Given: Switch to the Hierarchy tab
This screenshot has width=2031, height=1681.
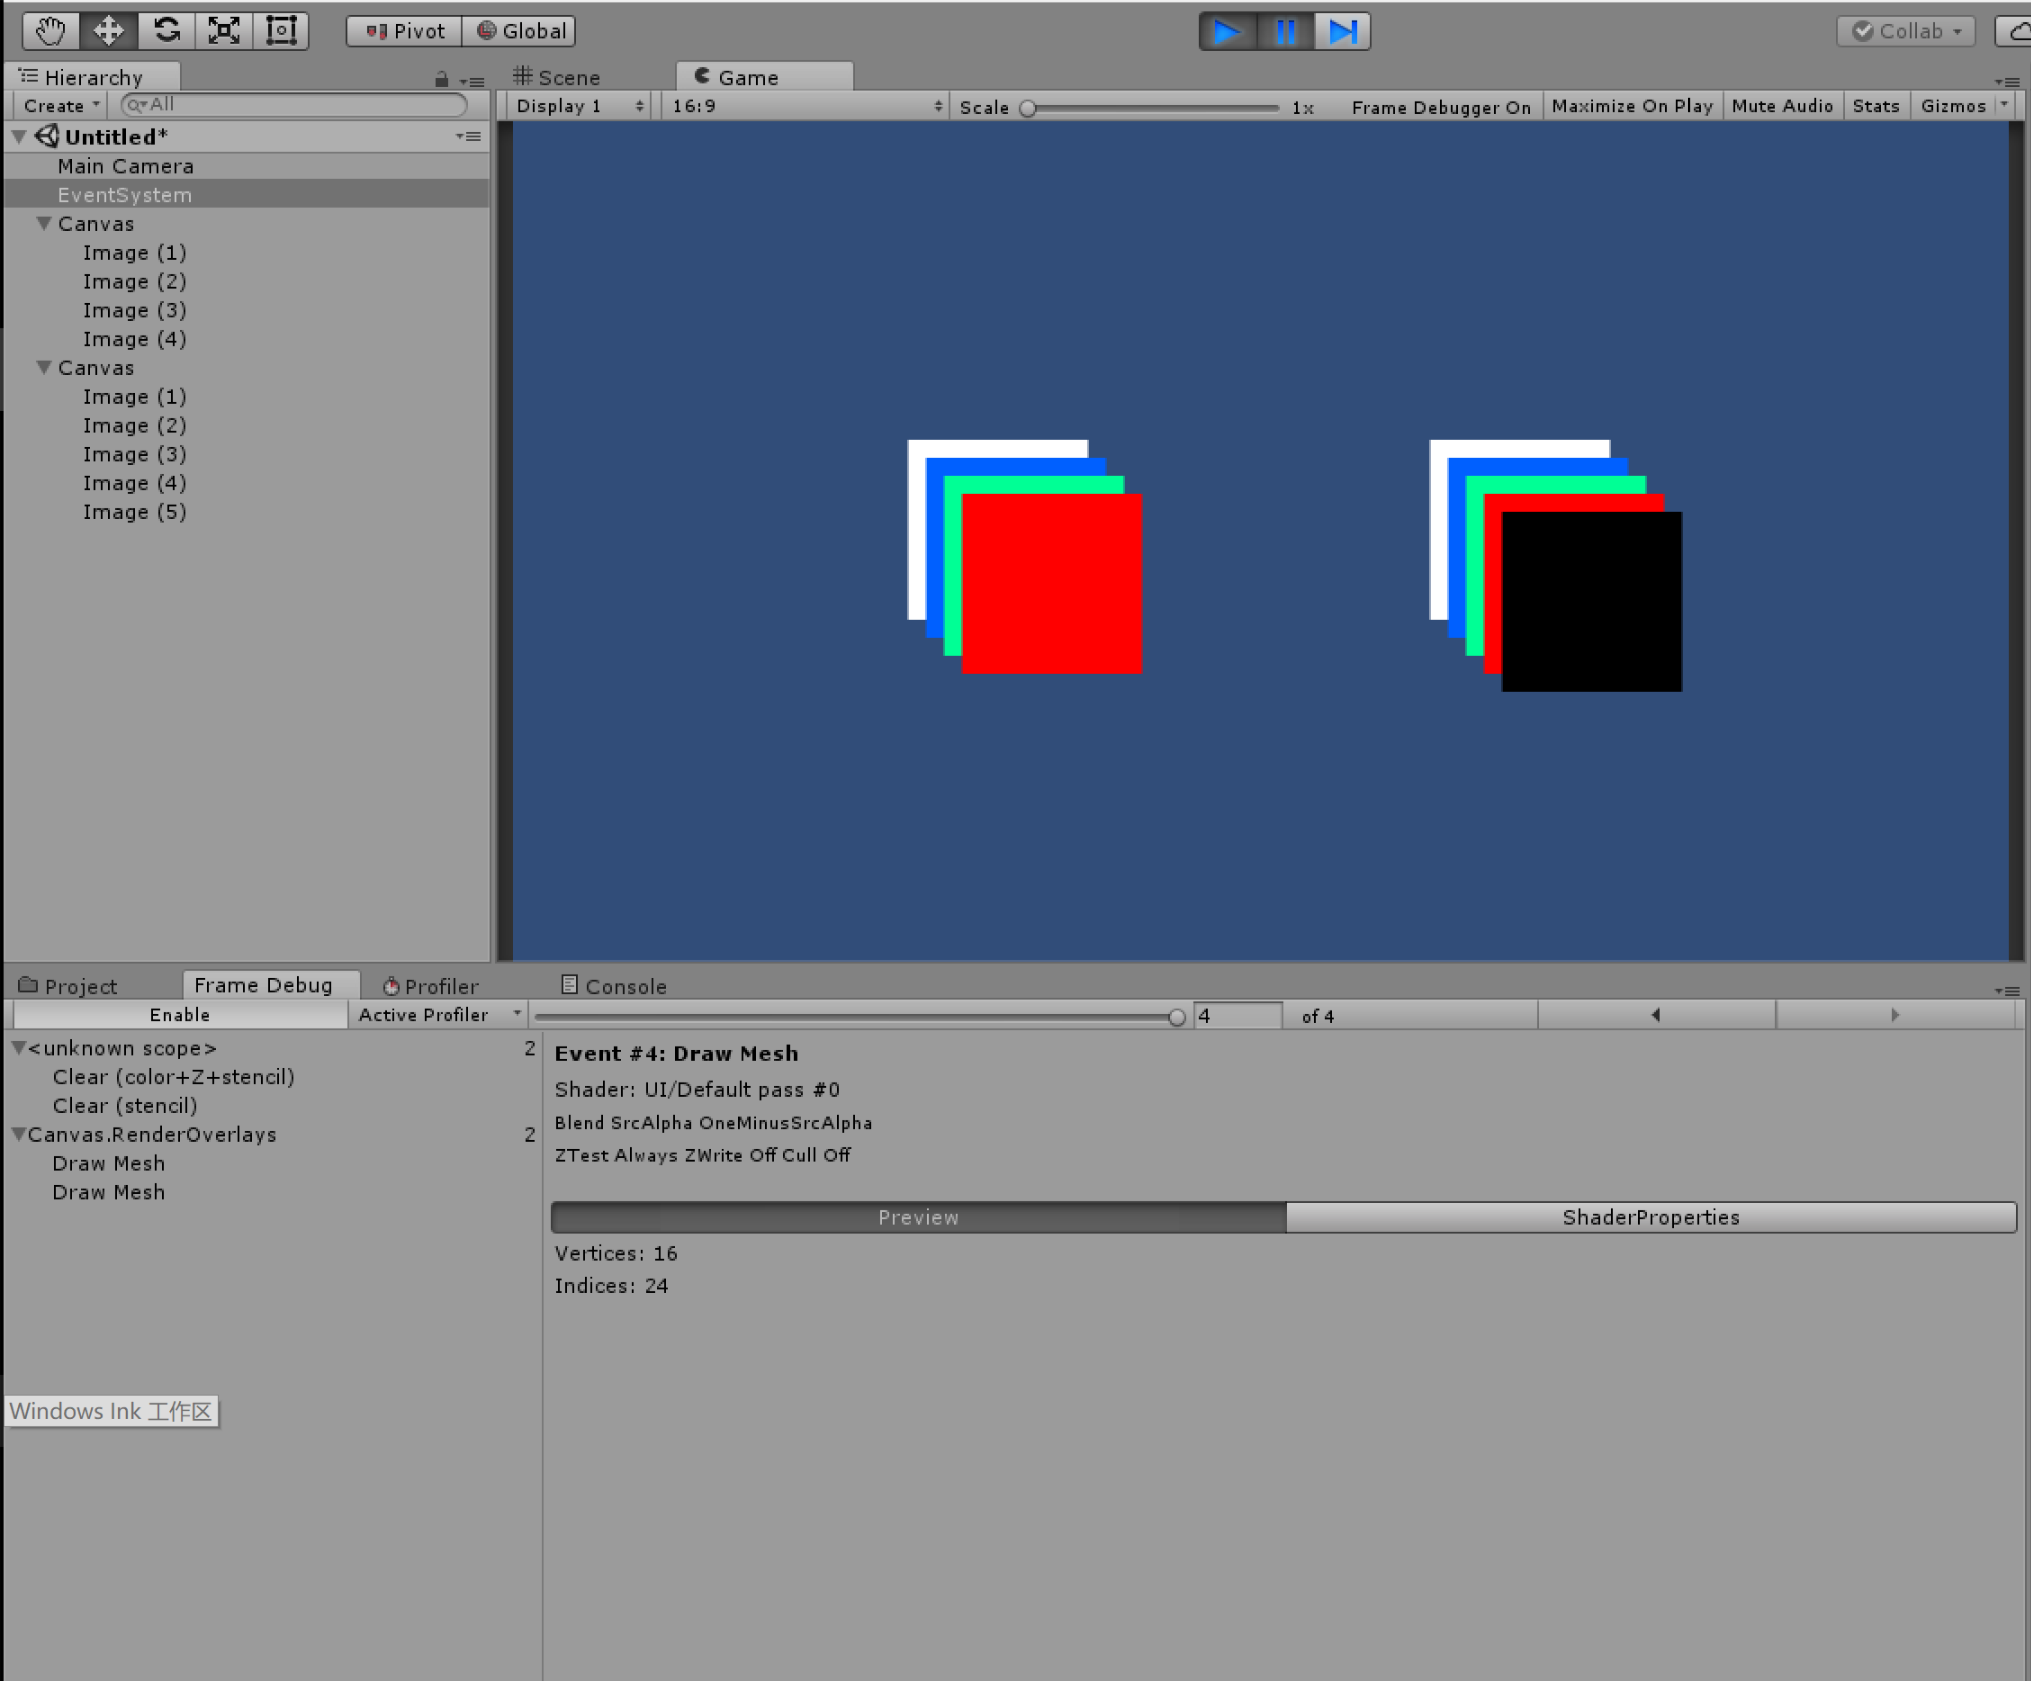Looking at the screenshot, I should tap(92, 77).
